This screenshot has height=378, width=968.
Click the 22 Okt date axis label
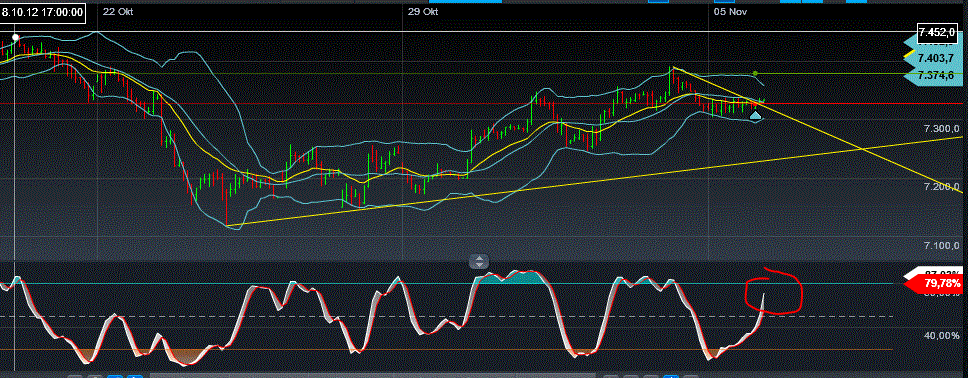[x=117, y=11]
